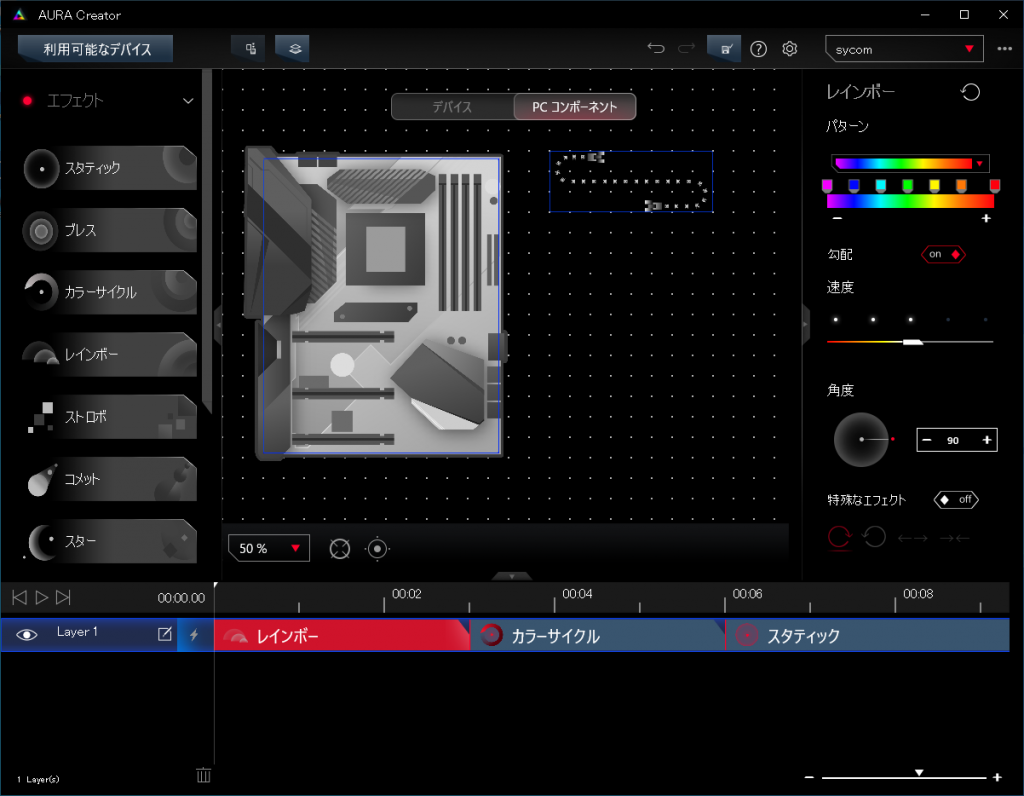The height and width of the screenshot is (796, 1024).
Task: Select the ストロボ effect
Action: tap(110, 417)
